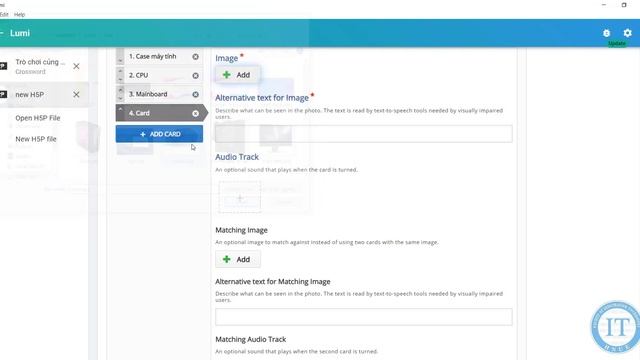Click the ADD CARD button
This screenshot has width=640, height=360.
pyautogui.click(x=159, y=134)
